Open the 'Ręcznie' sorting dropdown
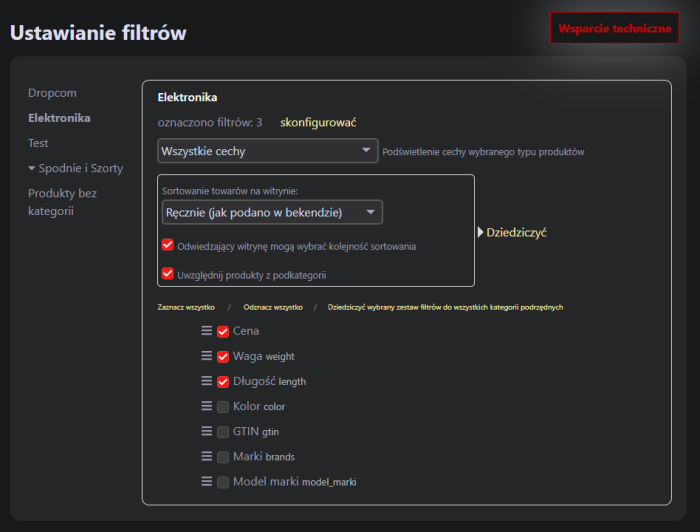 click(x=272, y=212)
